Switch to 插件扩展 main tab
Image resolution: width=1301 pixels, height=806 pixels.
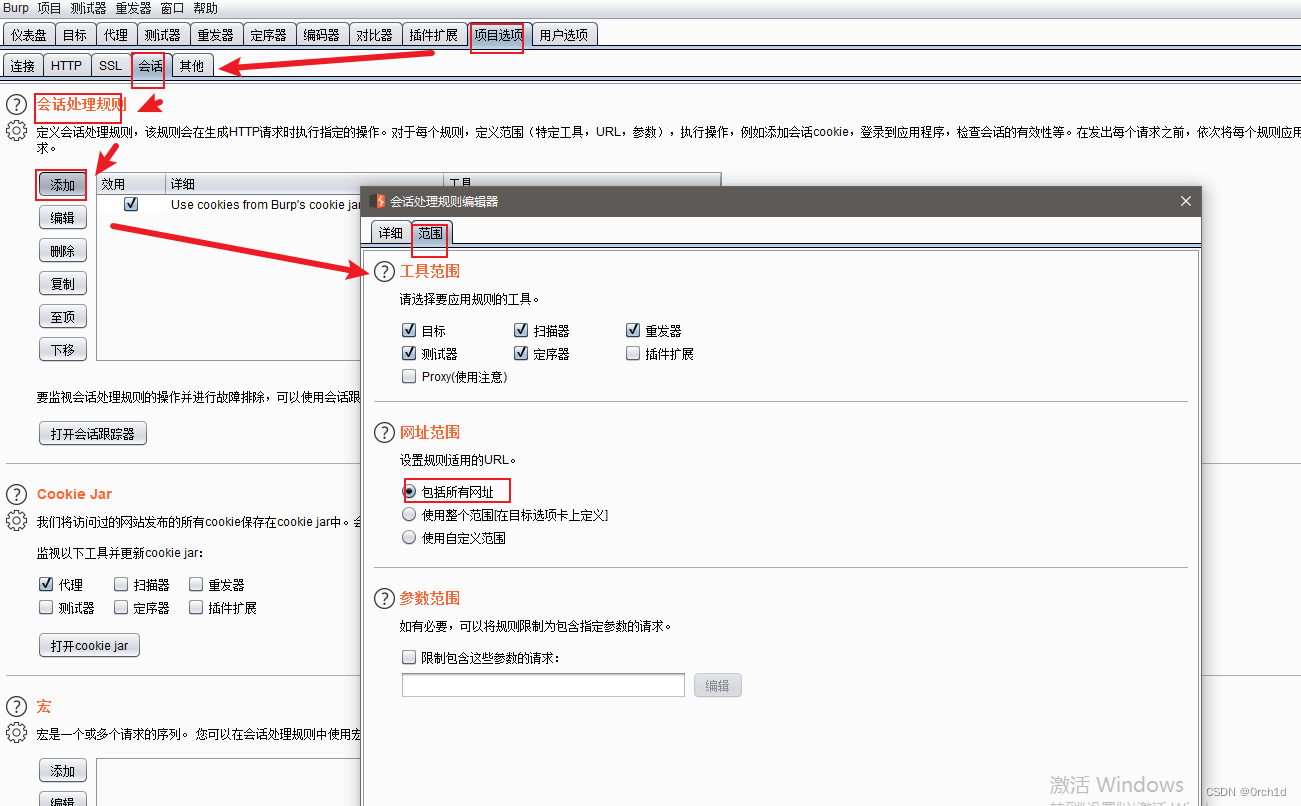pos(433,35)
